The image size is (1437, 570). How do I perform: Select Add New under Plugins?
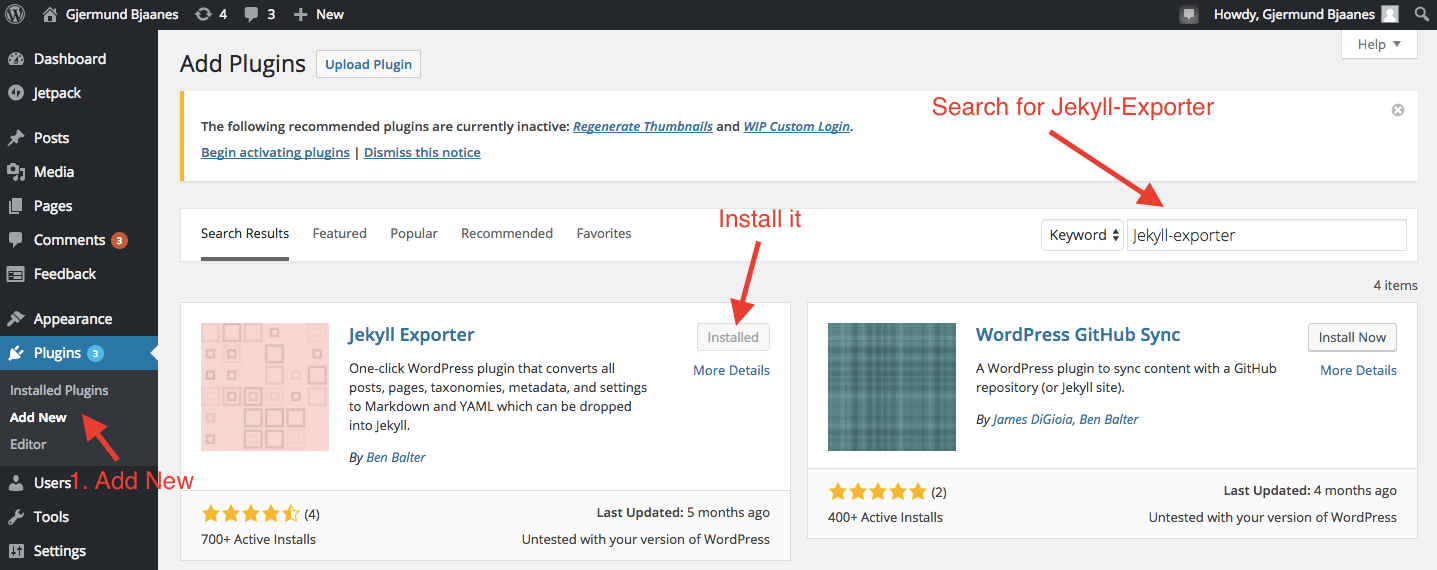click(x=38, y=417)
